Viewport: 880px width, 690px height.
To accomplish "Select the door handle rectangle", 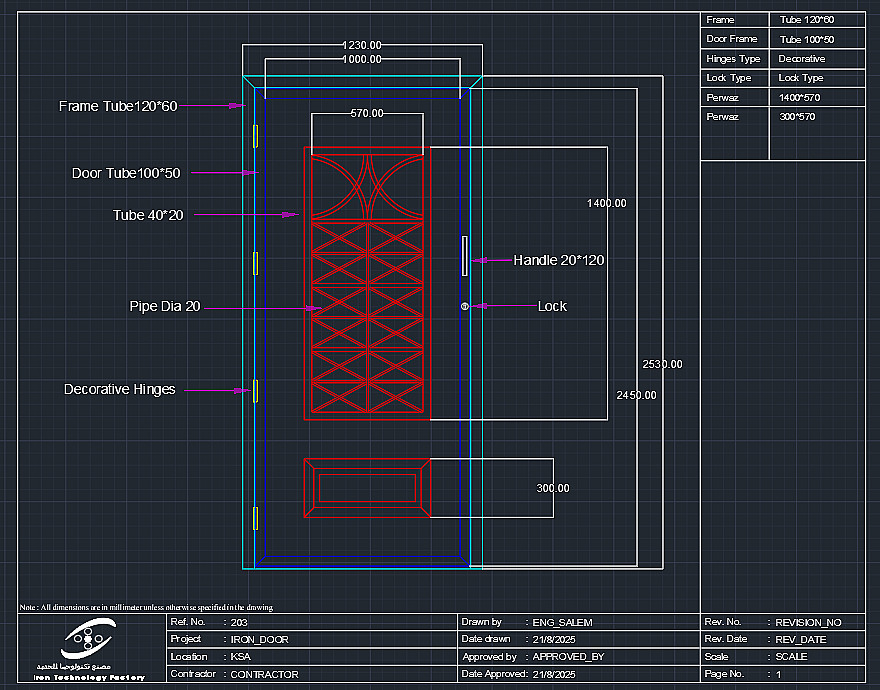I will tap(465, 256).
